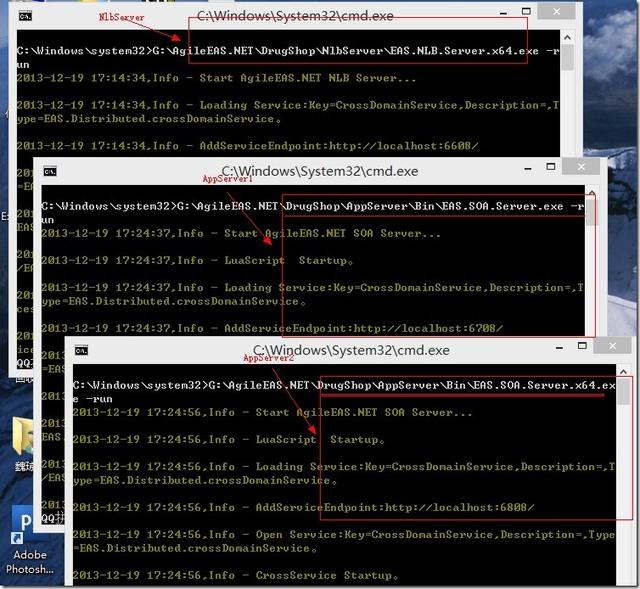640x589 pixels.
Task: Close the NlbServer cmd window
Action: point(556,11)
